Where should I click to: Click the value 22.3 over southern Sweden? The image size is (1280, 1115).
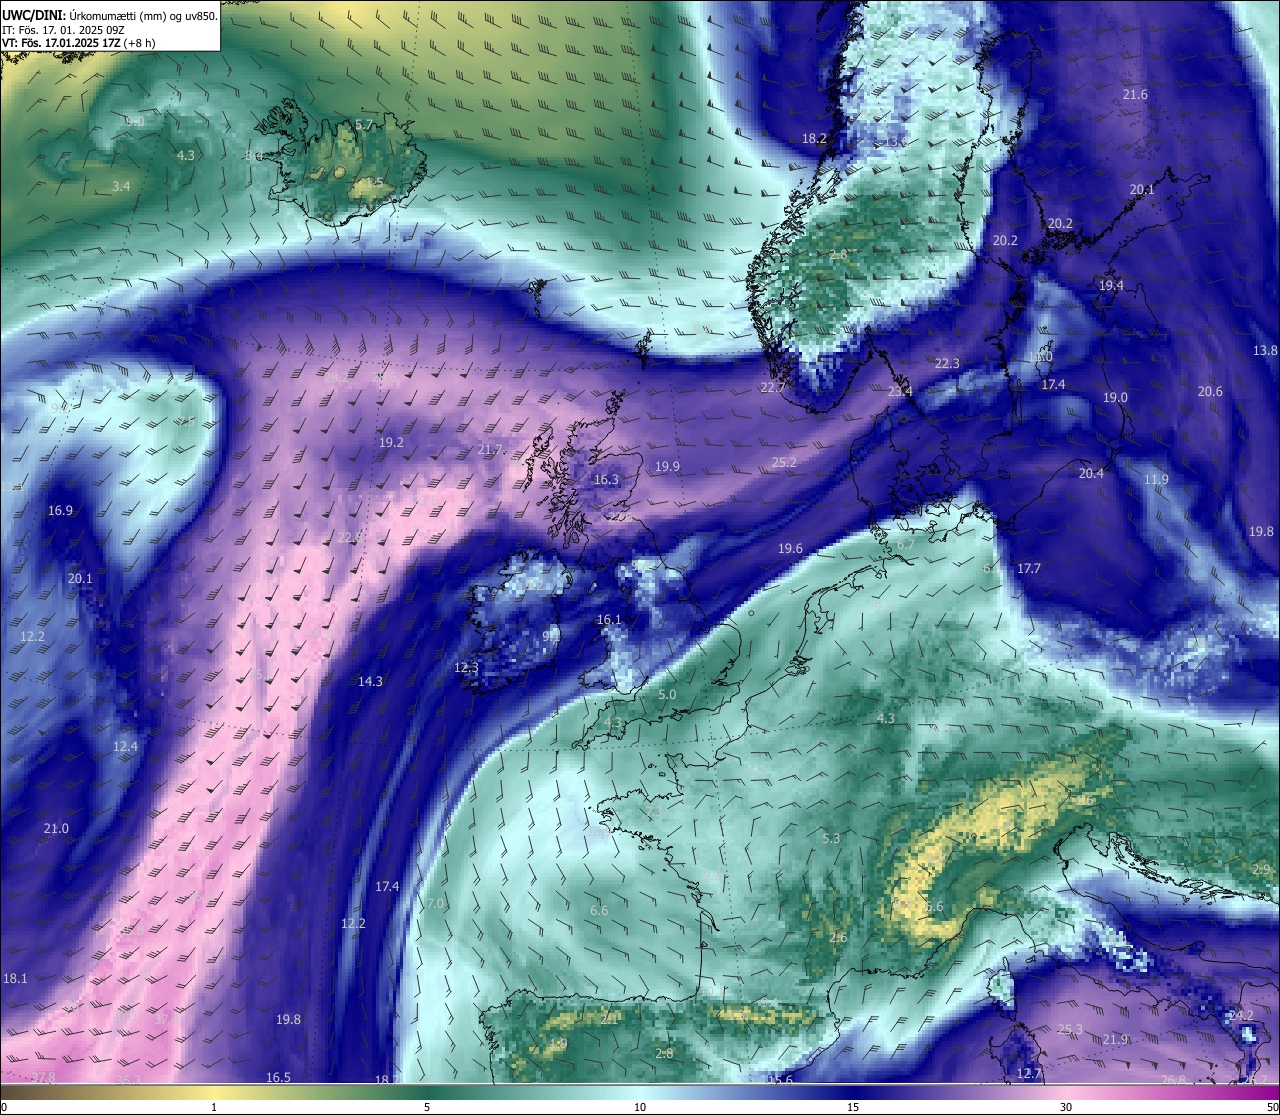(947, 364)
